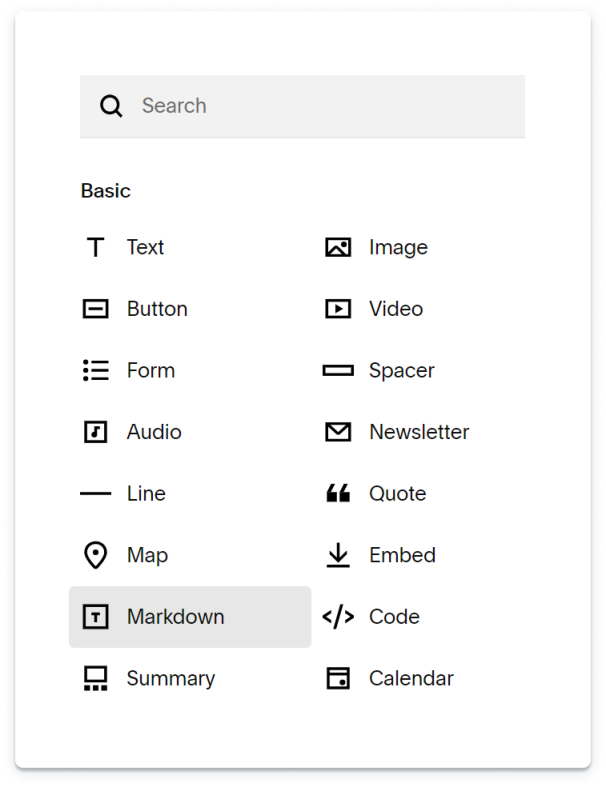Add an Audio block via its label
This screenshot has height=787, width=606.
coord(154,432)
